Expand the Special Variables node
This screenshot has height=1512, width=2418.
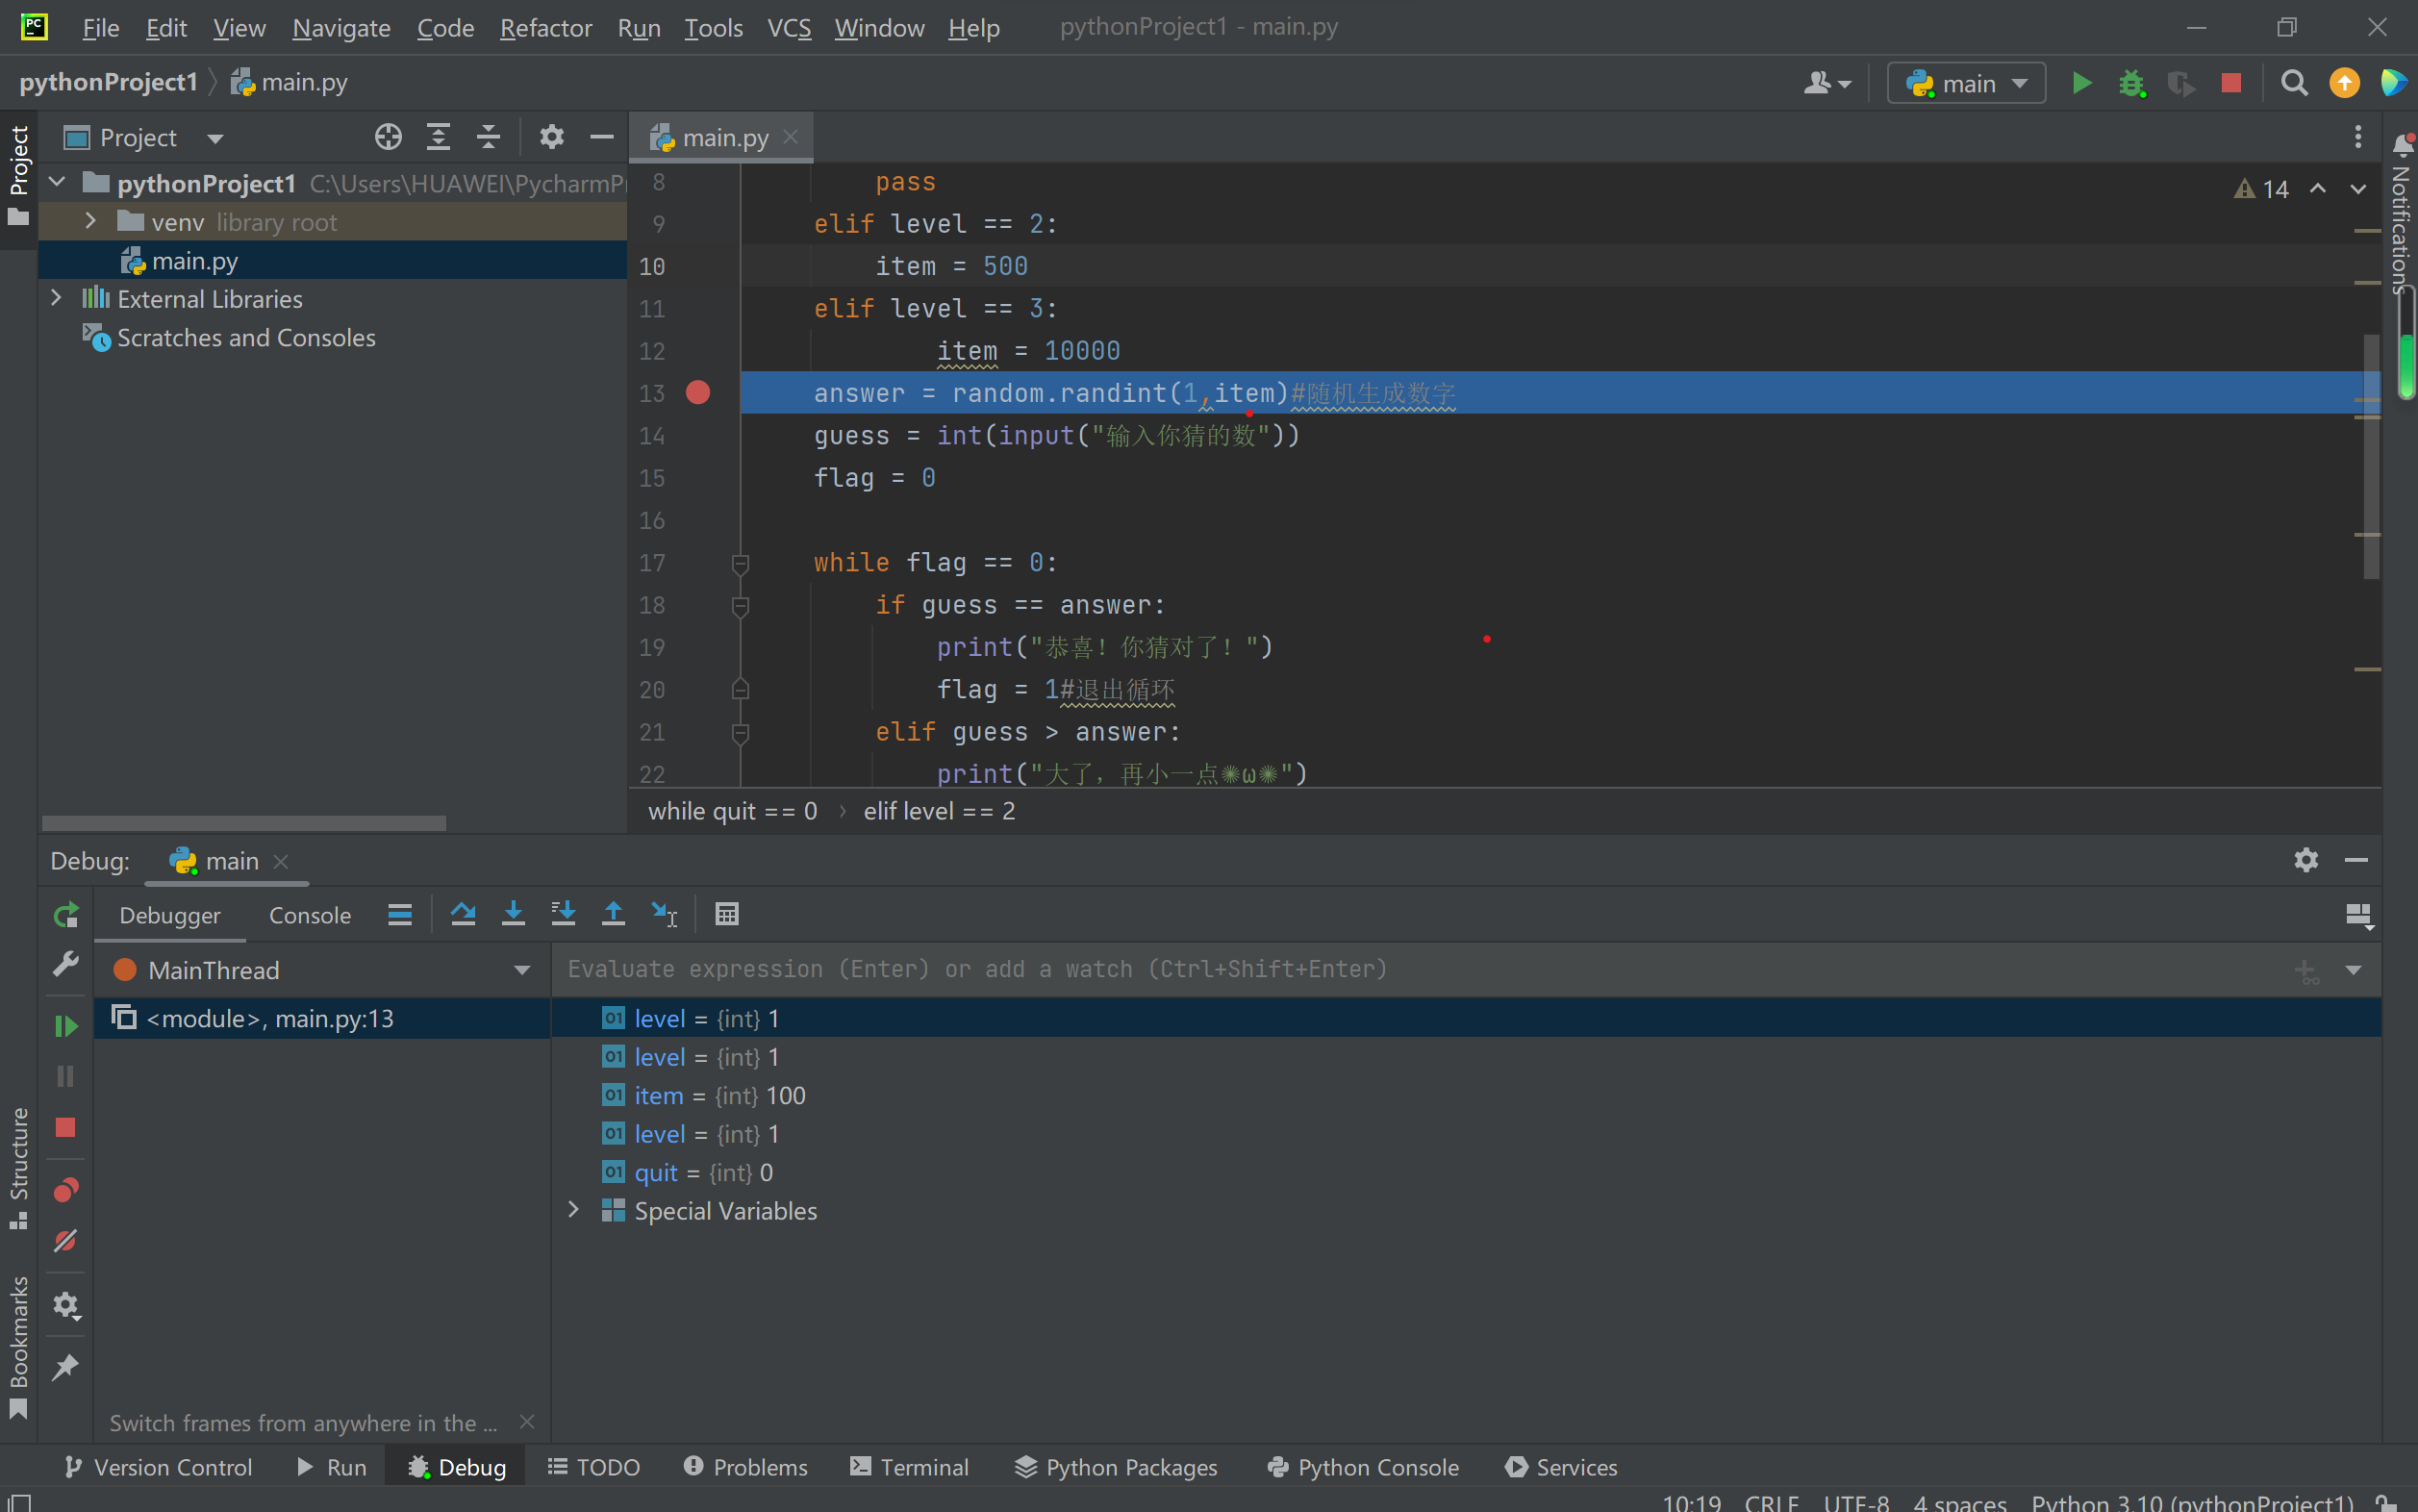point(574,1210)
